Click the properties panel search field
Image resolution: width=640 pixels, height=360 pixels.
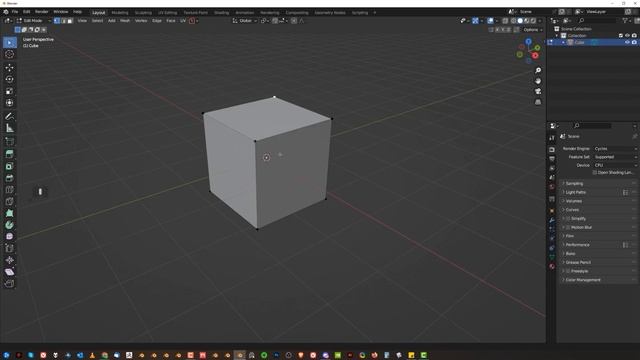[592, 126]
